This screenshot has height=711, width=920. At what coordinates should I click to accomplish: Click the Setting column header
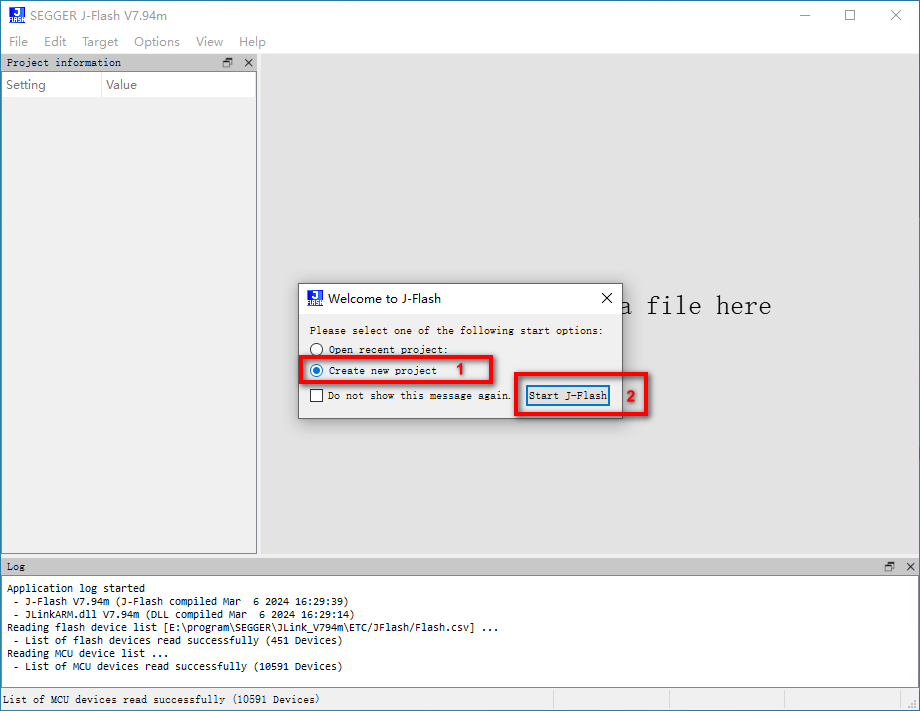(x=52, y=85)
